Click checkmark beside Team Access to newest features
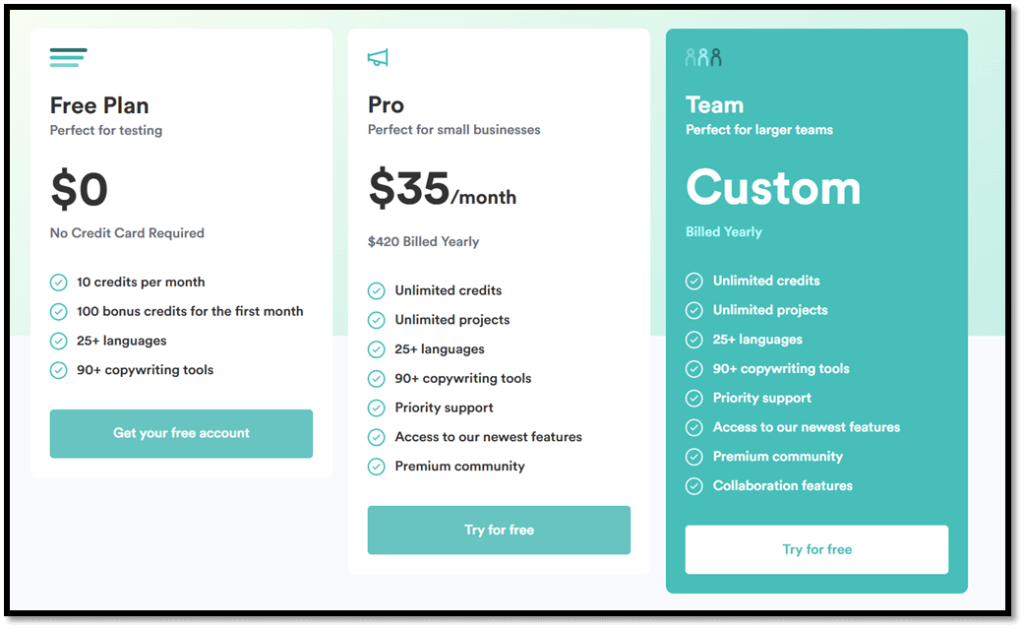 click(694, 427)
